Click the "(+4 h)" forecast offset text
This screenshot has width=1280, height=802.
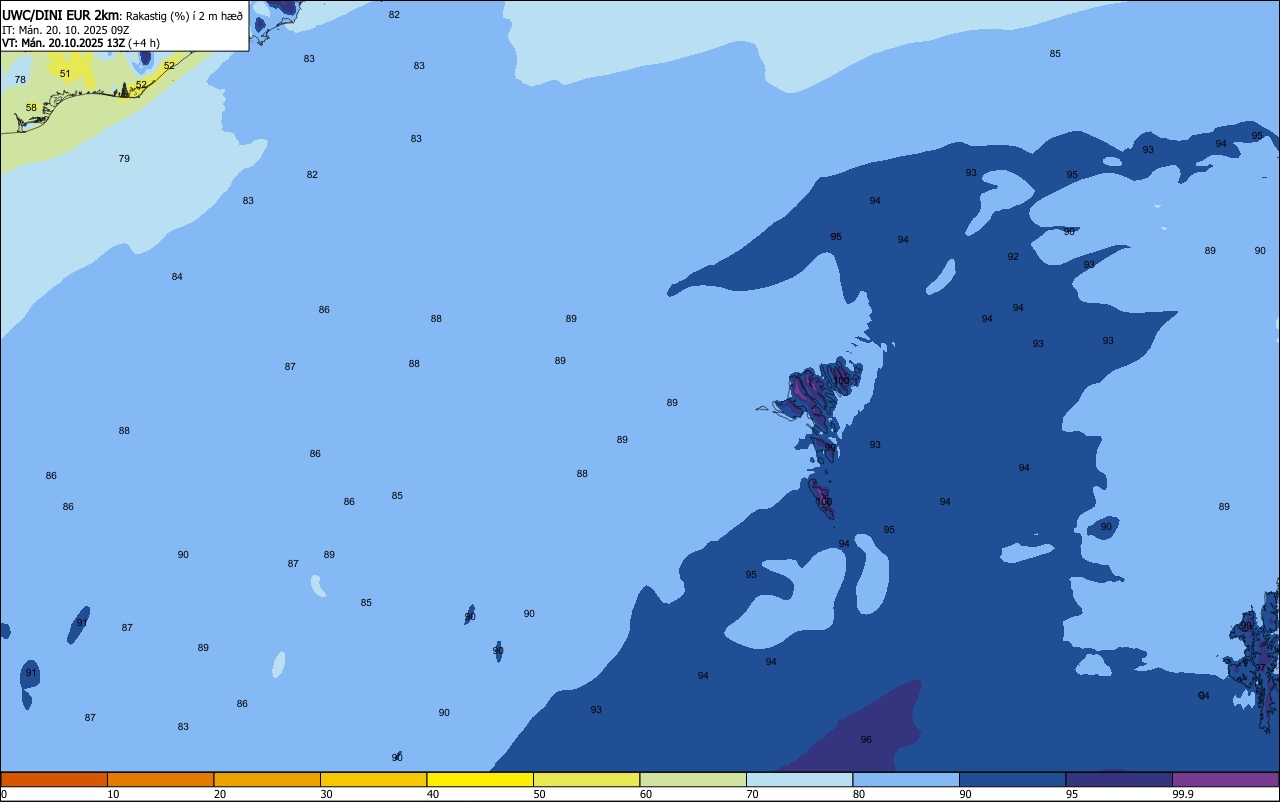coord(144,43)
